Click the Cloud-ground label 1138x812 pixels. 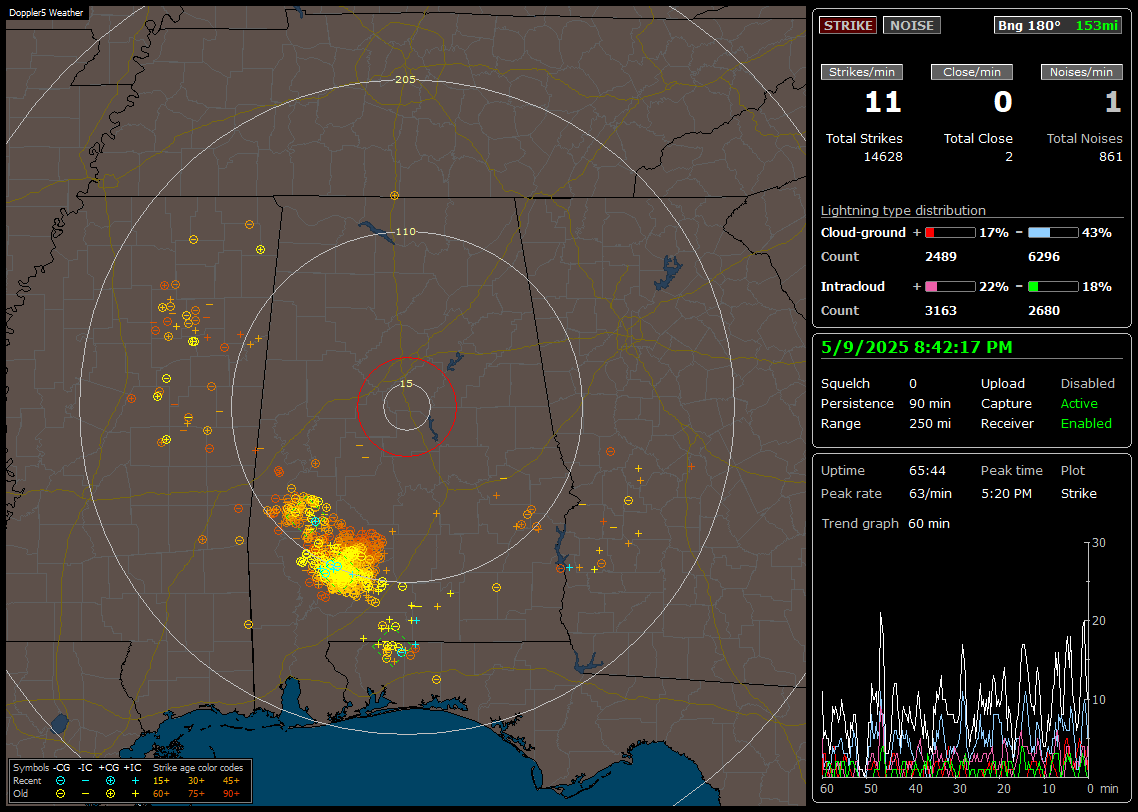point(863,233)
